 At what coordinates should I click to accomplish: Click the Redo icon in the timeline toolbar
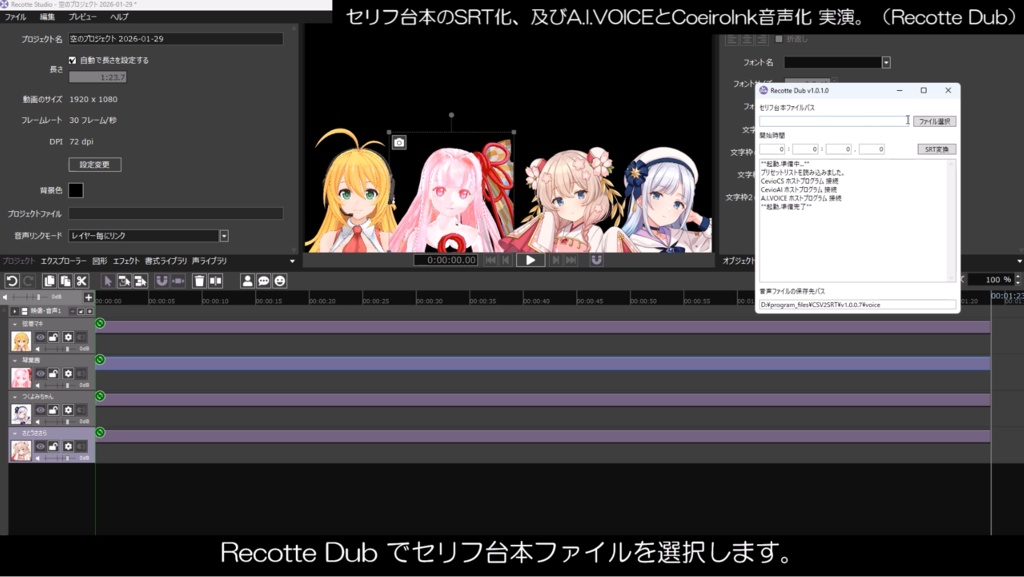click(x=29, y=281)
